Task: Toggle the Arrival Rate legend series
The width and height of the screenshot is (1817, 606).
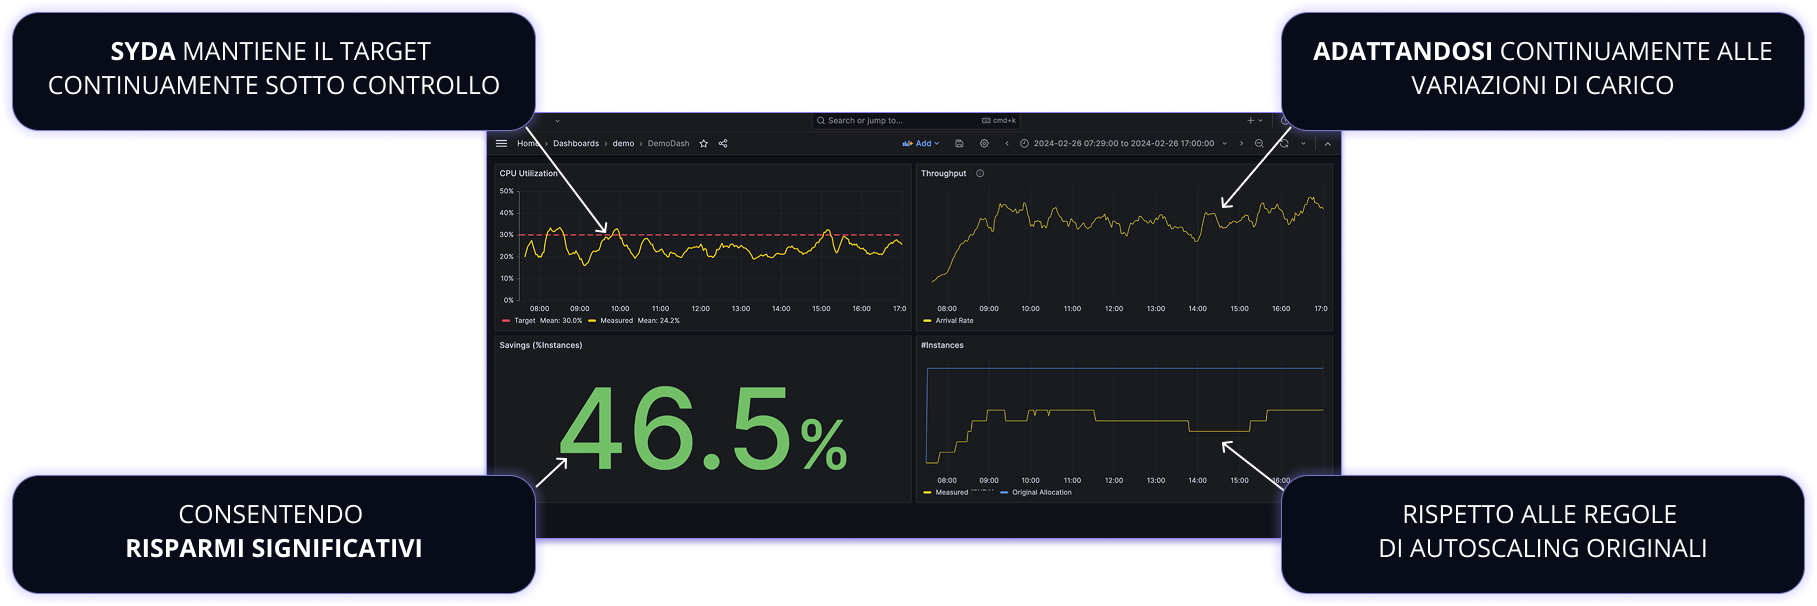Action: 954,321
